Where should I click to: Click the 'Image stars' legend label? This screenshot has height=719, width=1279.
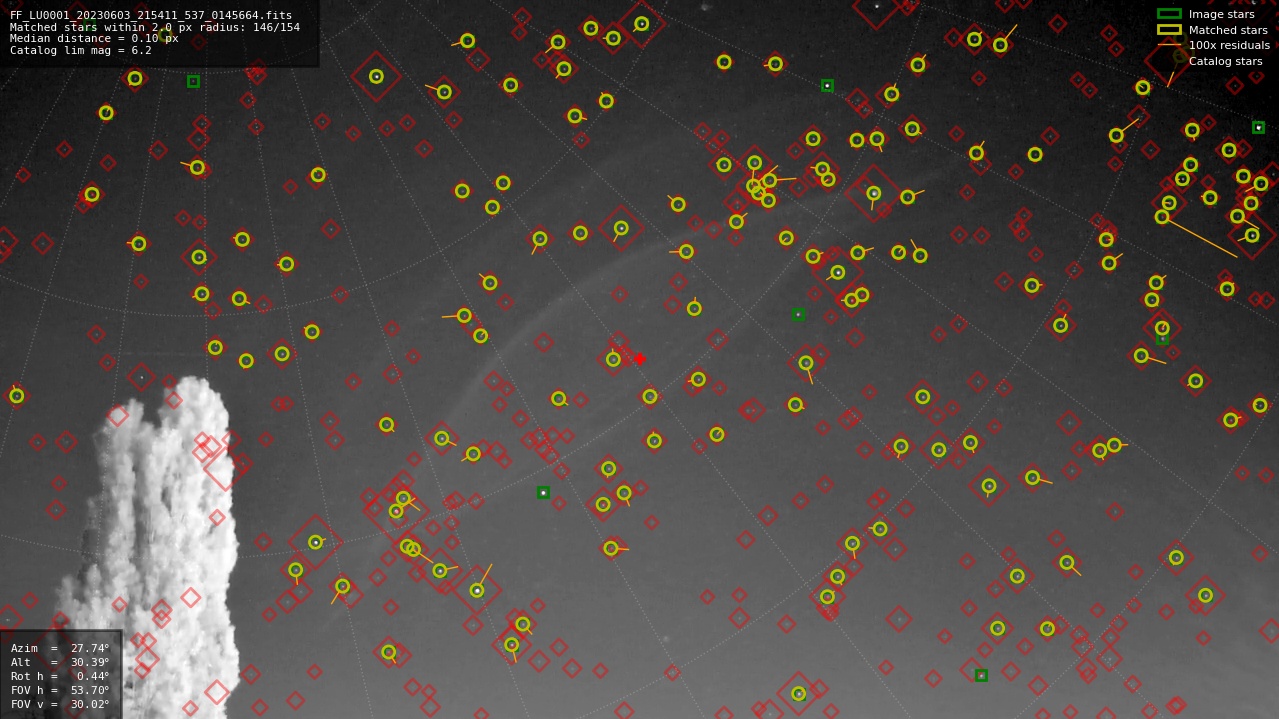click(1221, 14)
